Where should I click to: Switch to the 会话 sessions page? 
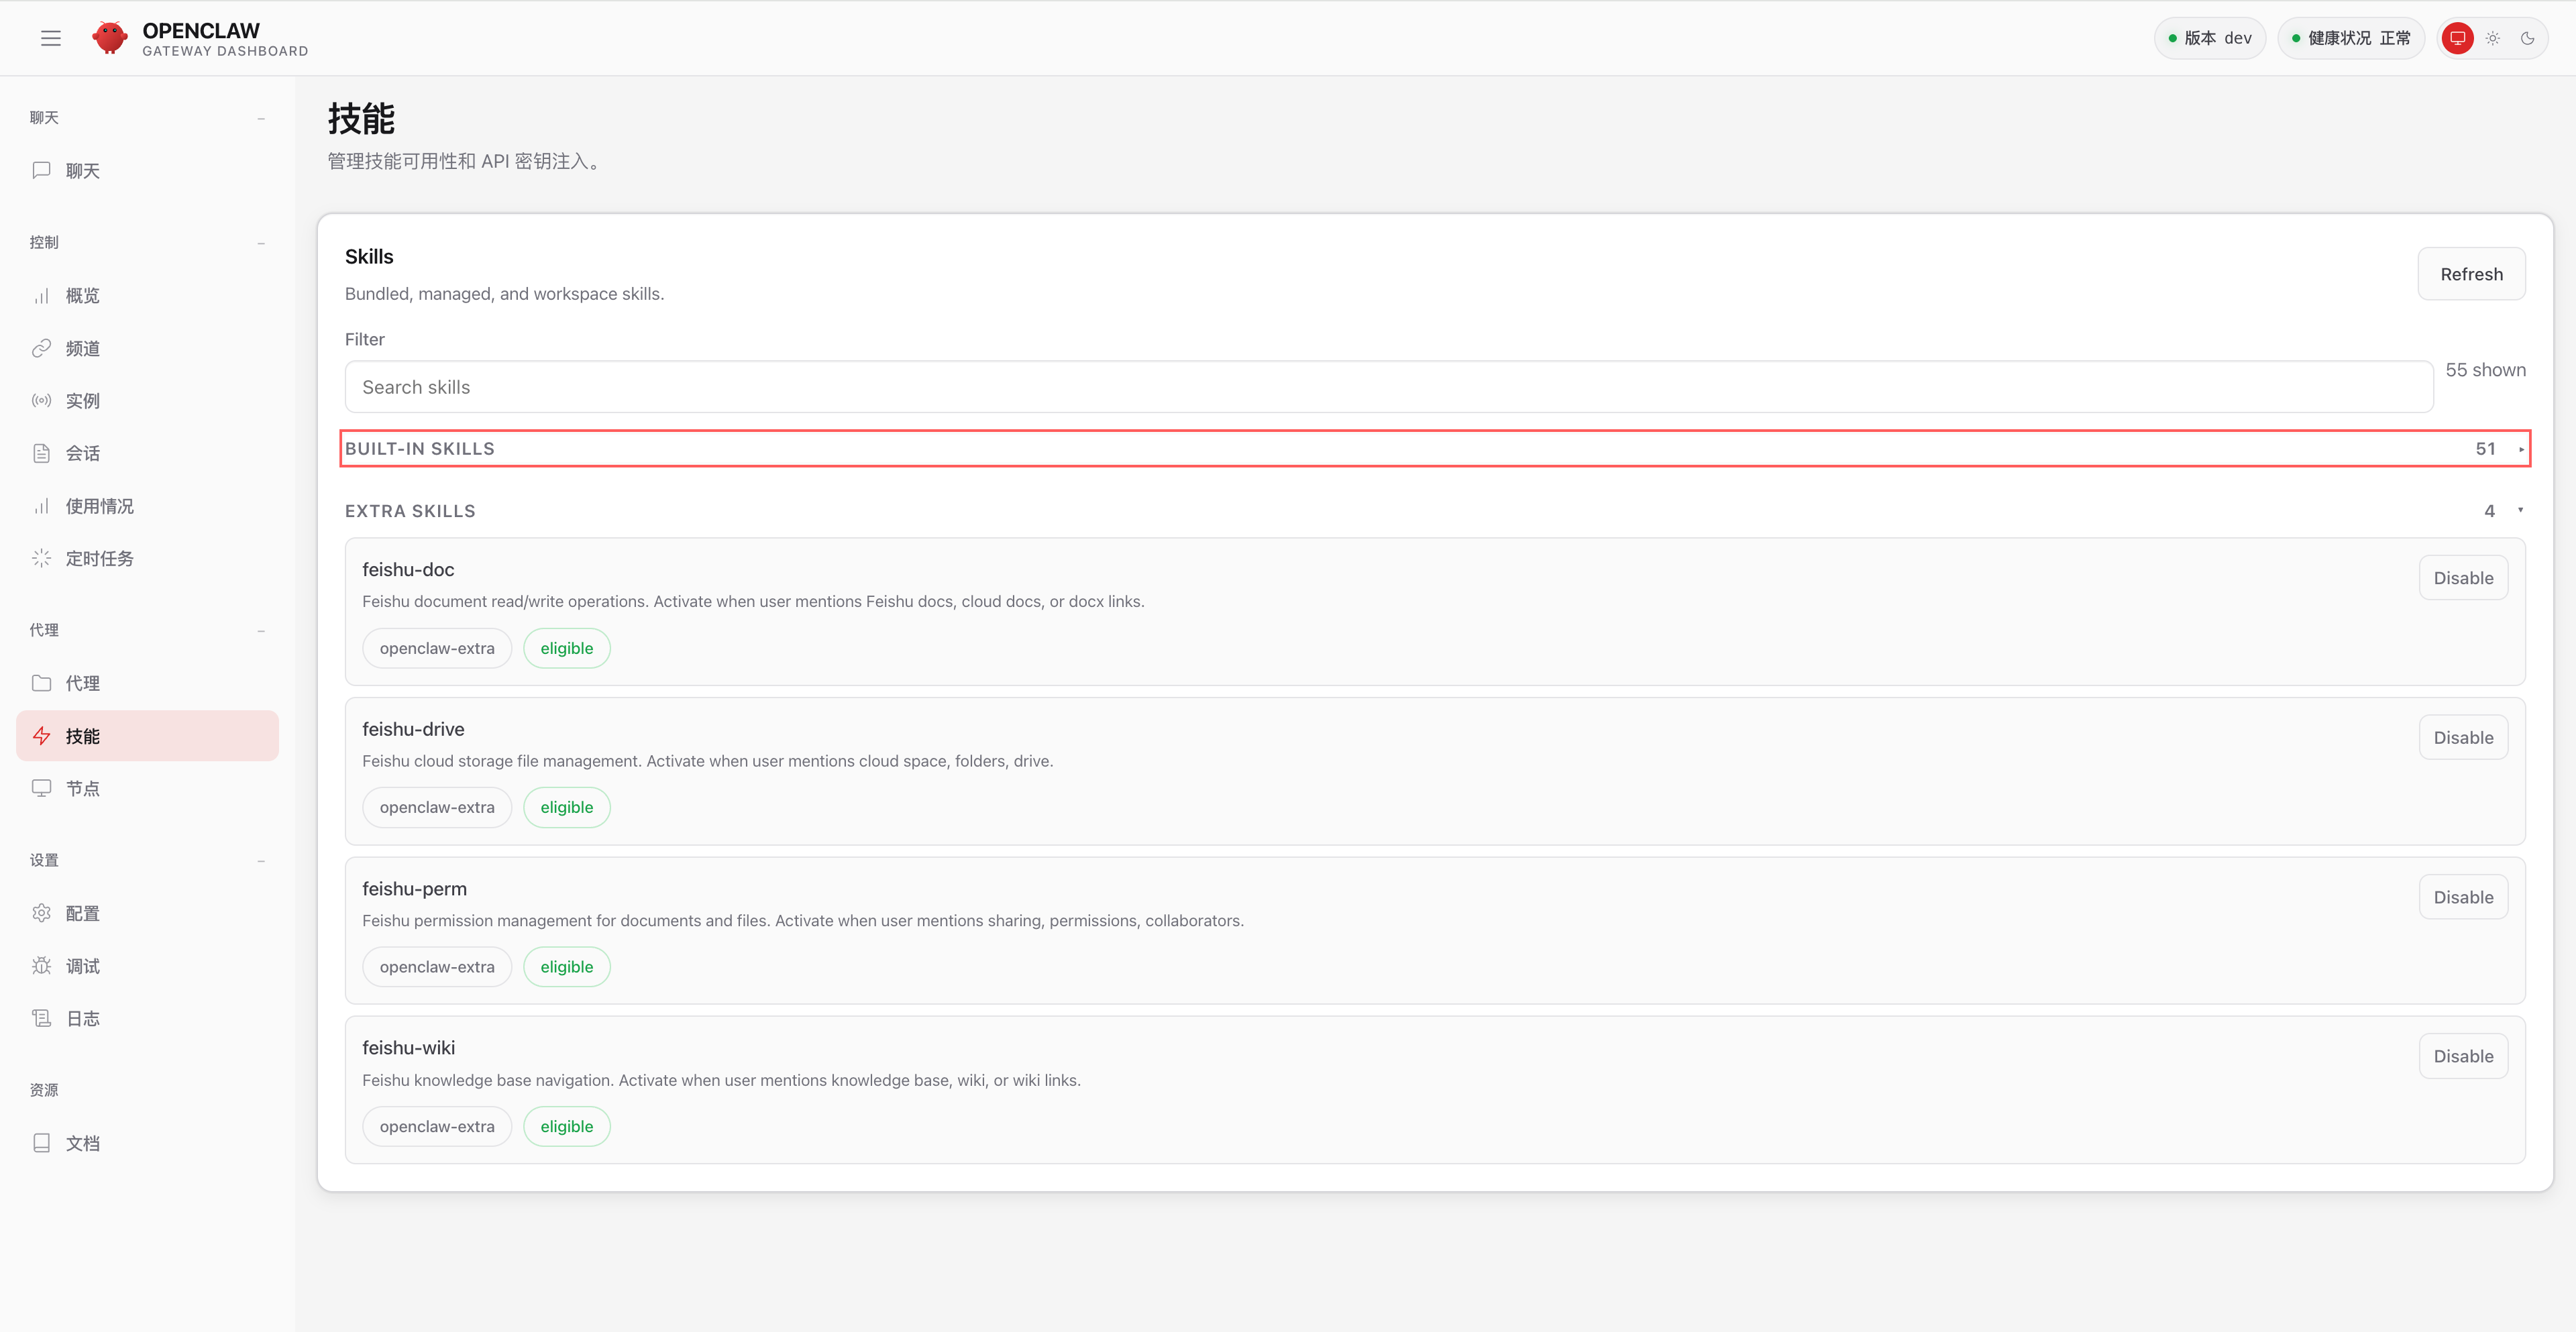(x=82, y=452)
